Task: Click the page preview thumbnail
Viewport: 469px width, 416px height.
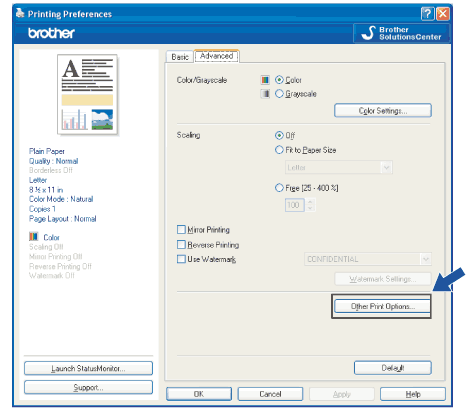Action: coord(87,95)
